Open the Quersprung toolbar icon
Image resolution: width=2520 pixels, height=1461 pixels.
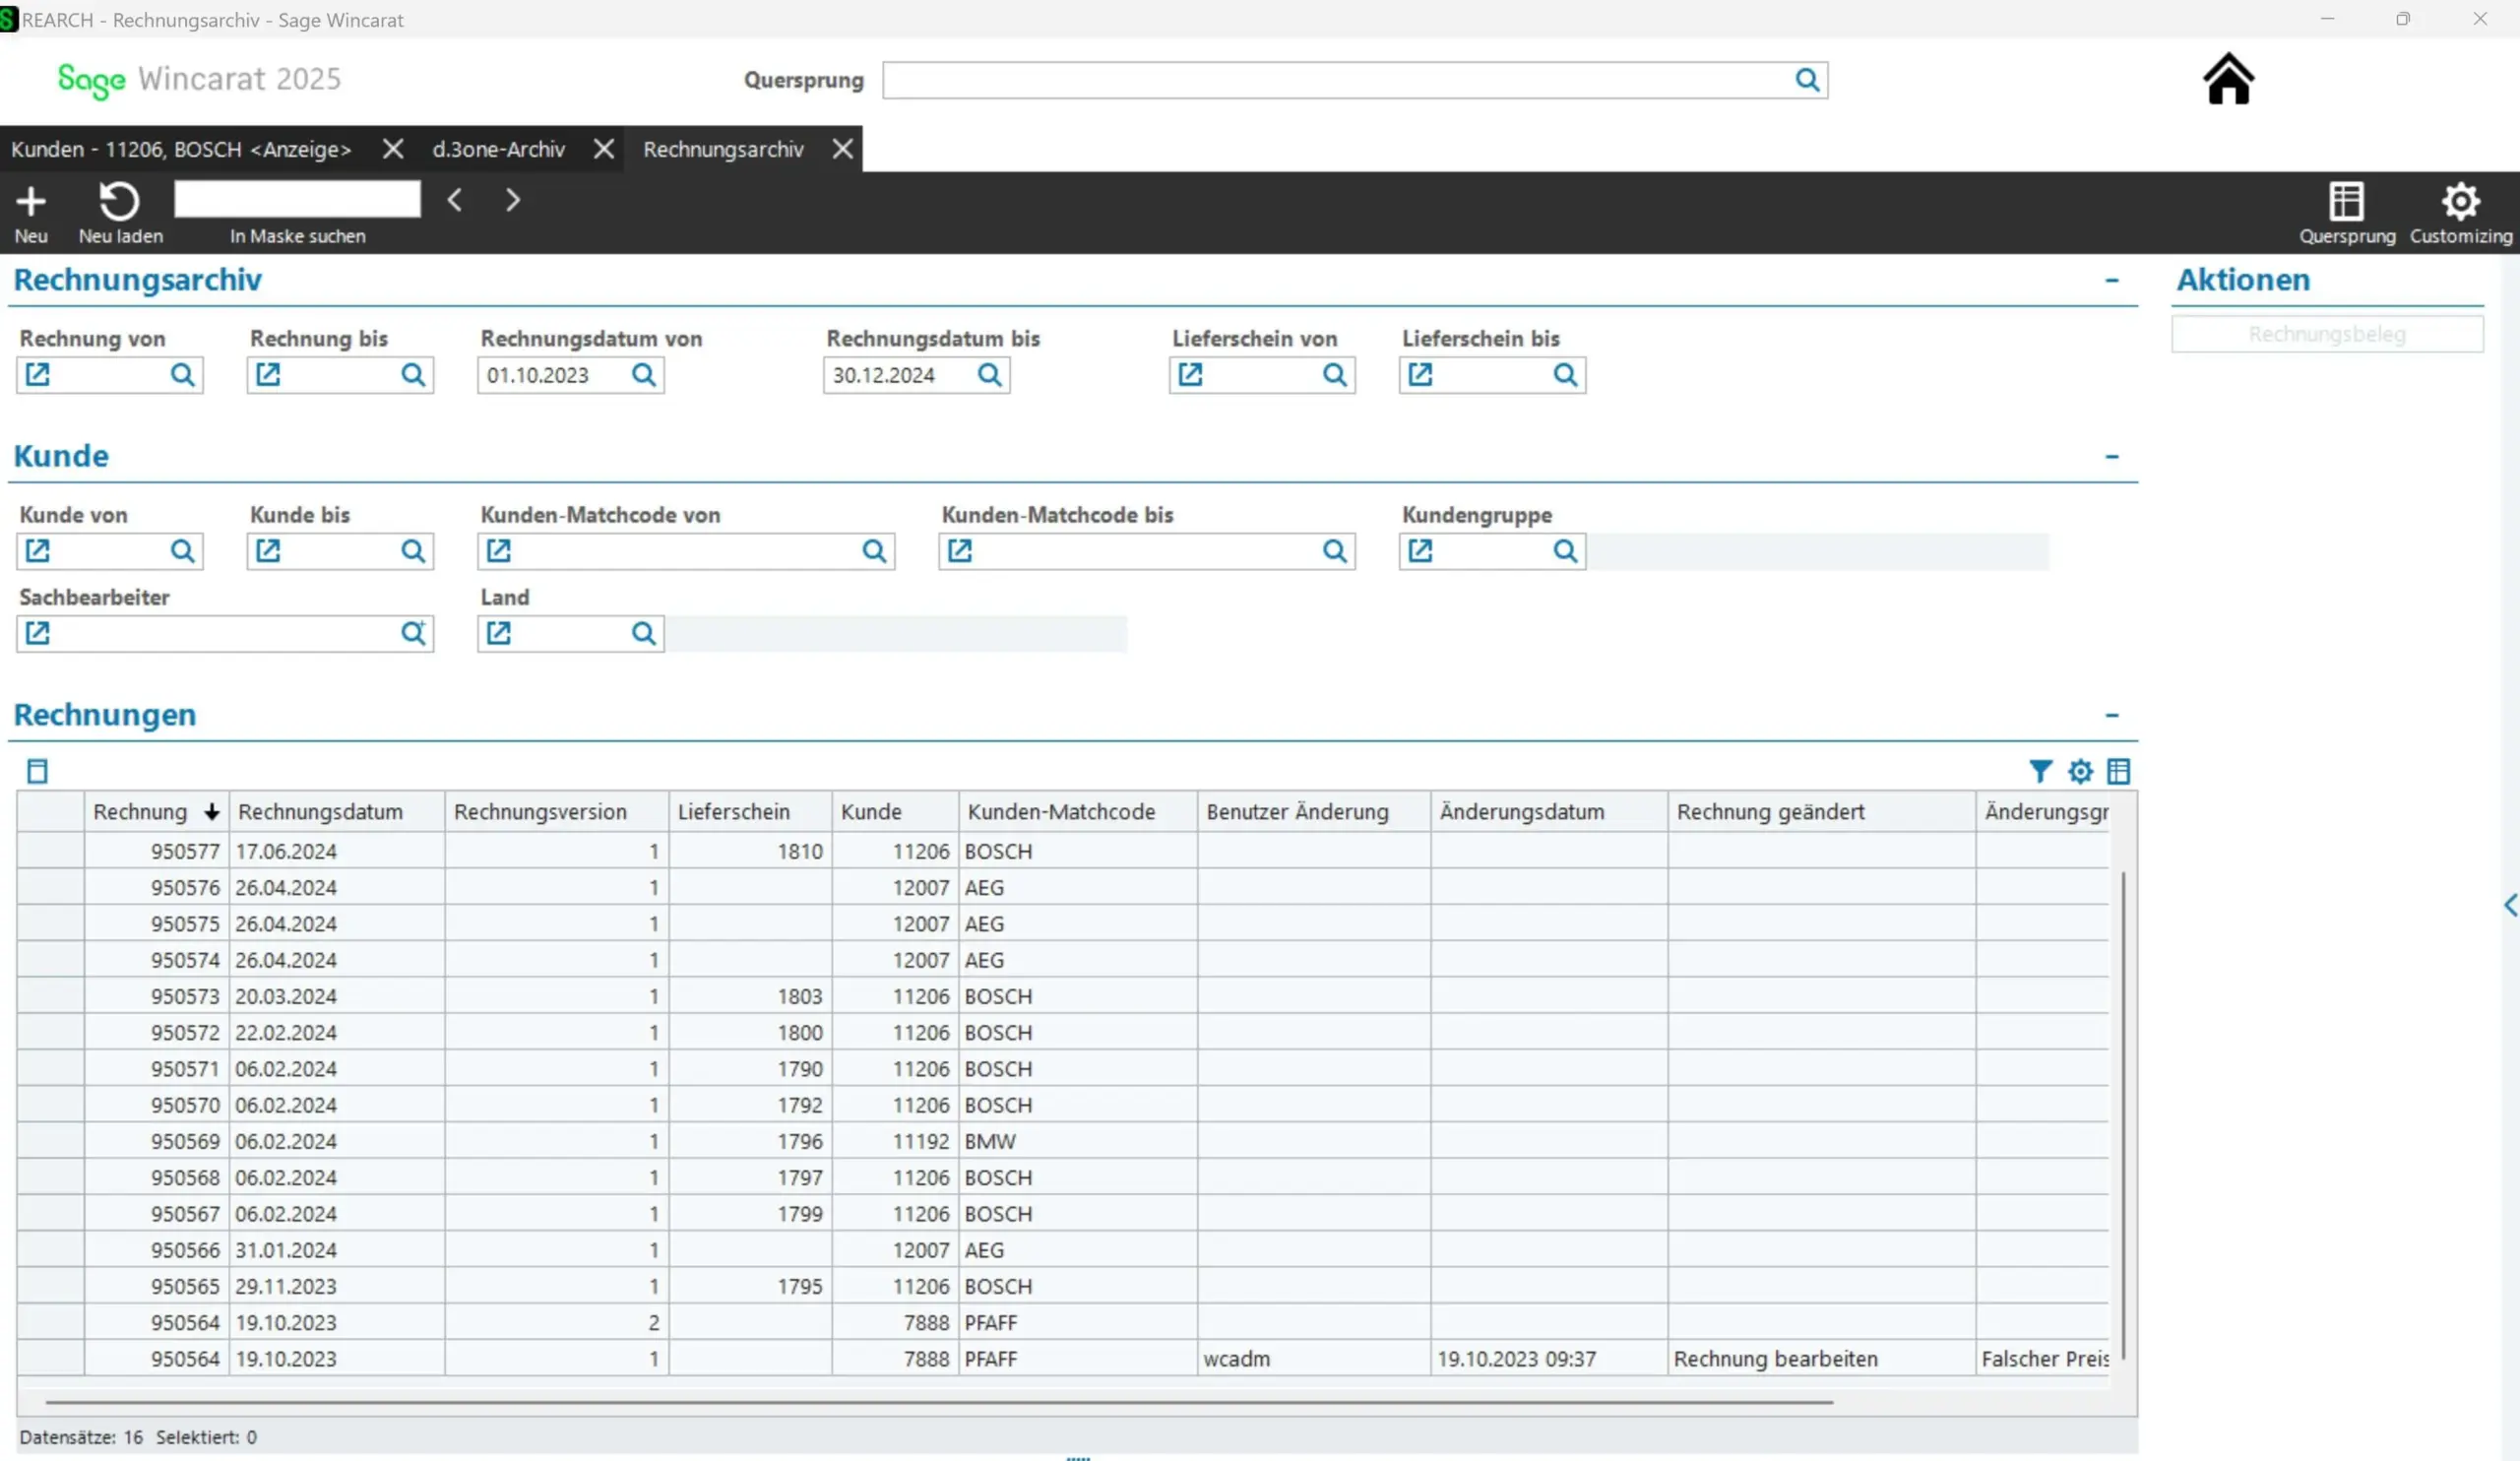(x=2346, y=202)
